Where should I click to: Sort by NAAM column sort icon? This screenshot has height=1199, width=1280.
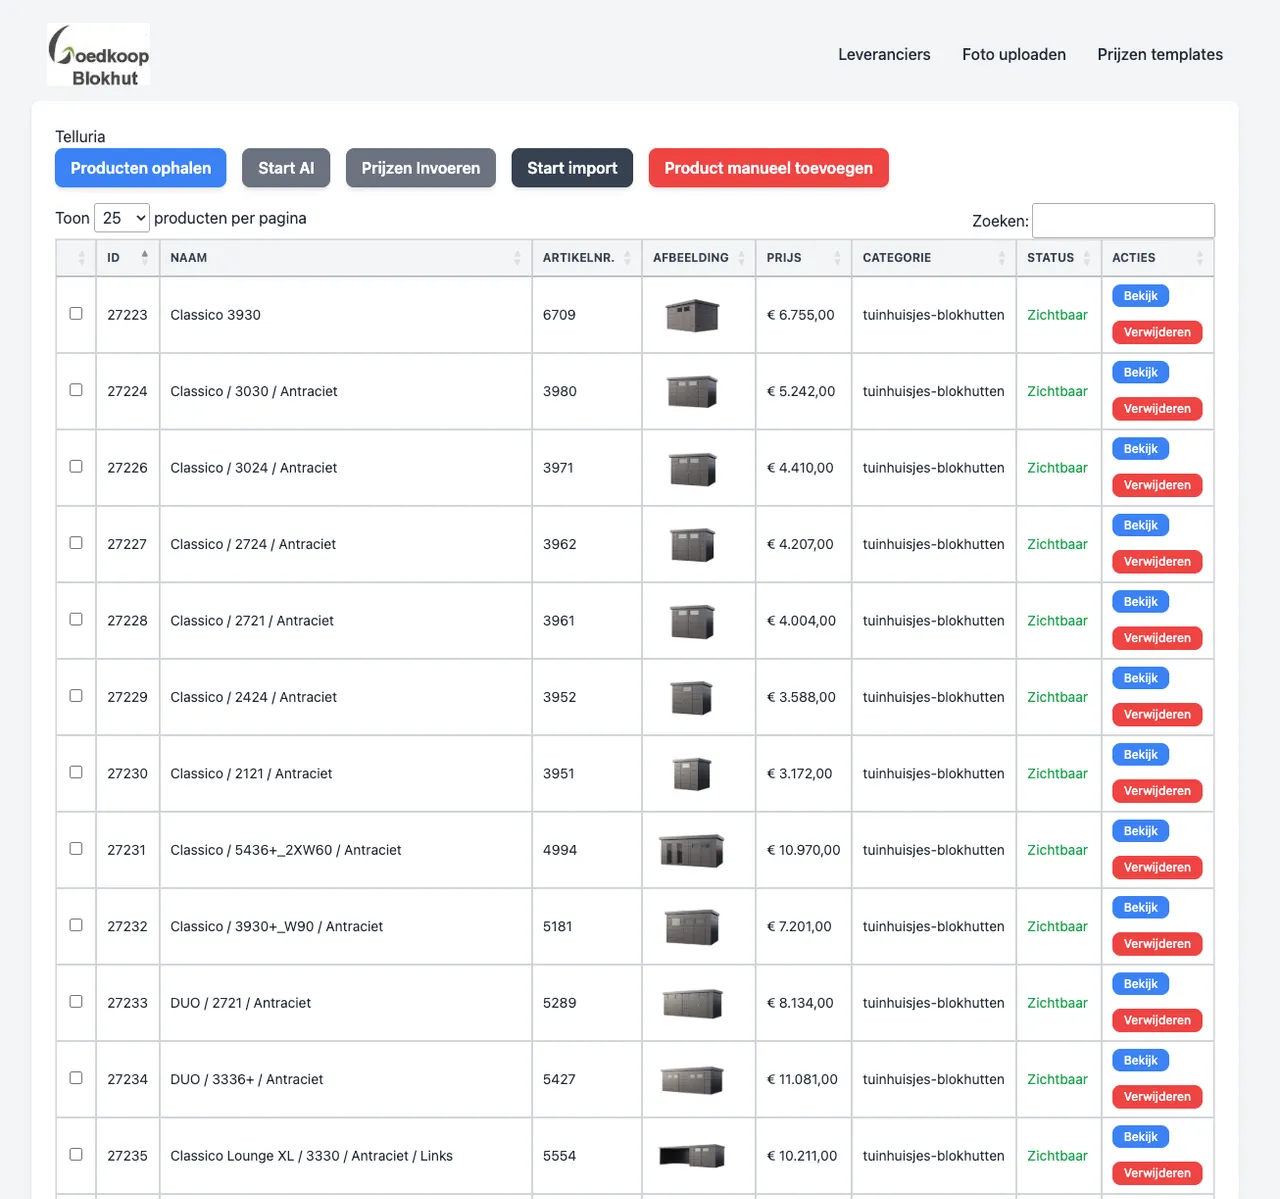coord(517,258)
